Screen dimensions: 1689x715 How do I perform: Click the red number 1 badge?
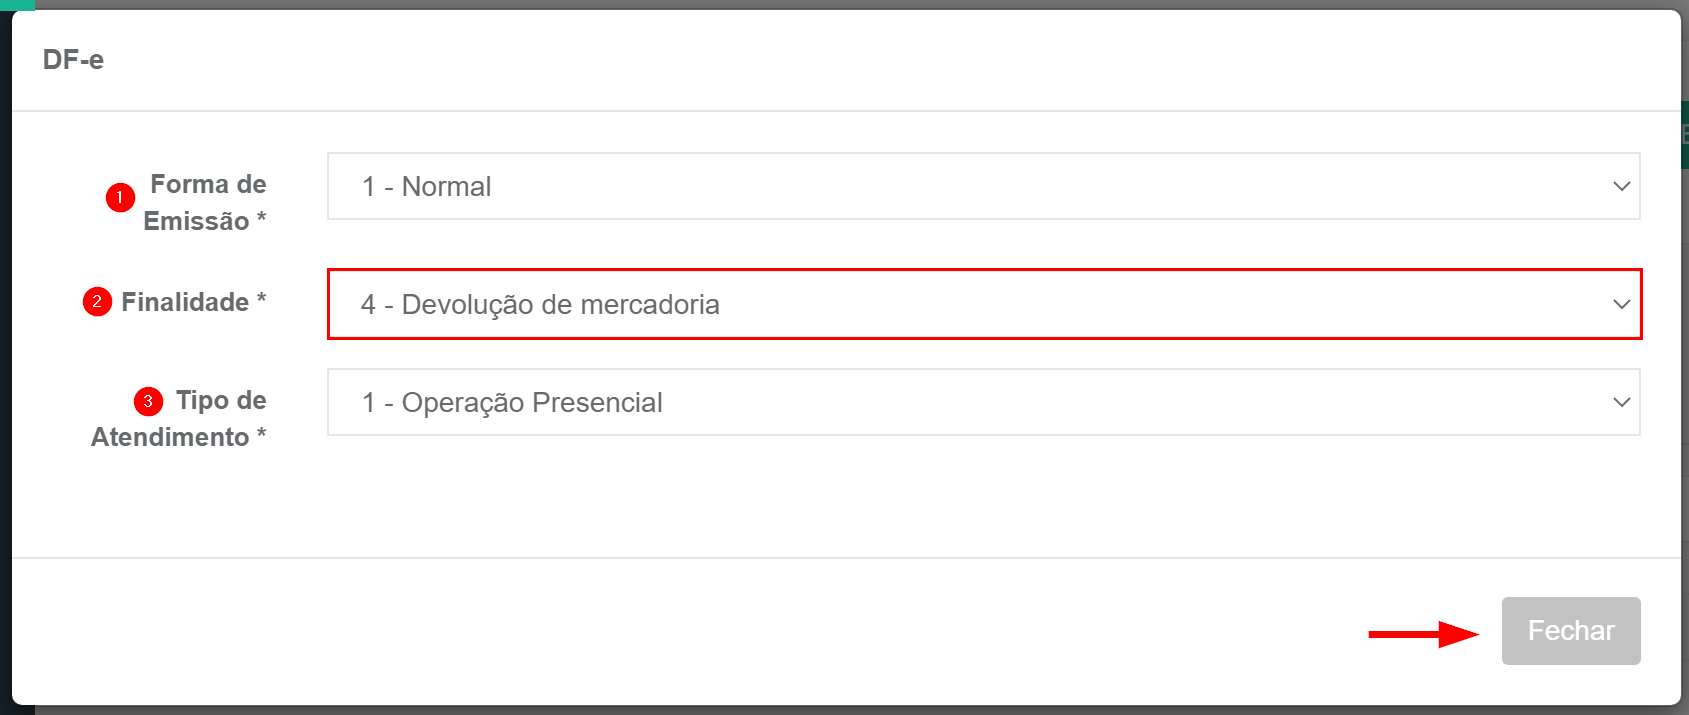coord(120,197)
